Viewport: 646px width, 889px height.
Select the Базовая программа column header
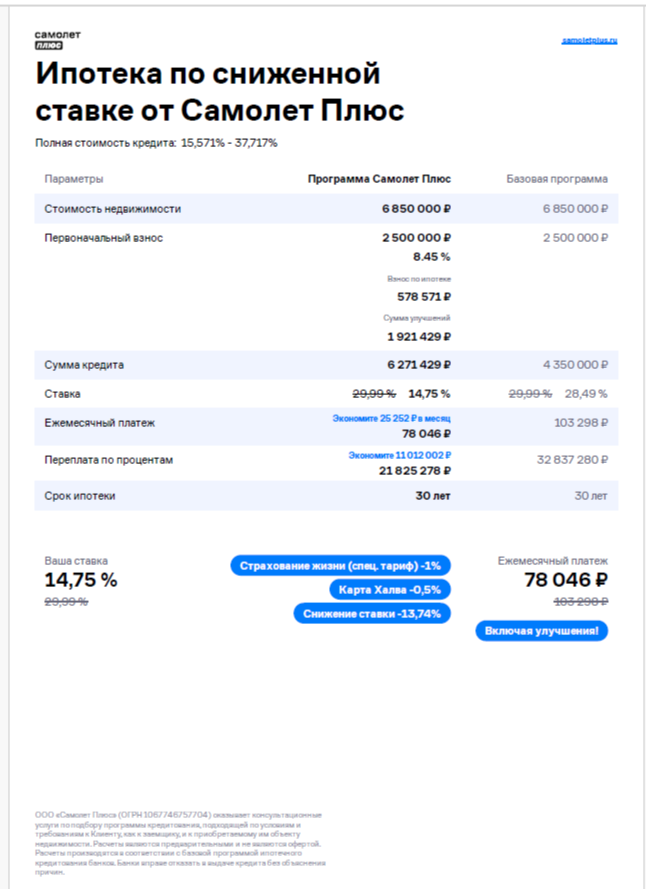click(x=557, y=179)
